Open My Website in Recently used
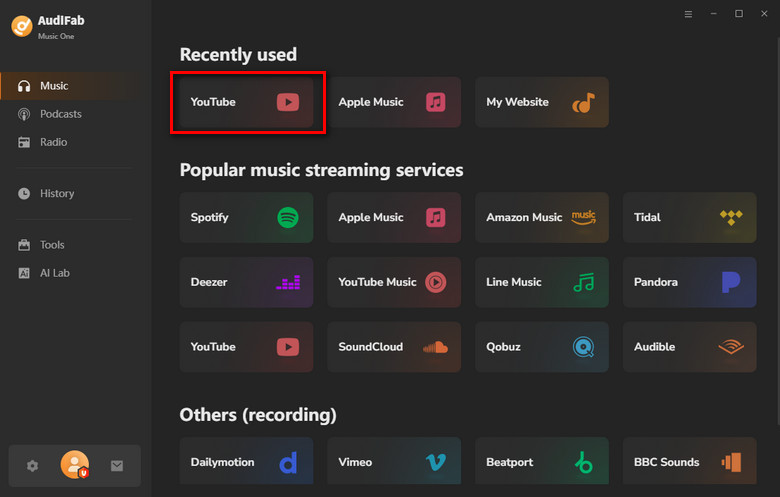 [542, 102]
